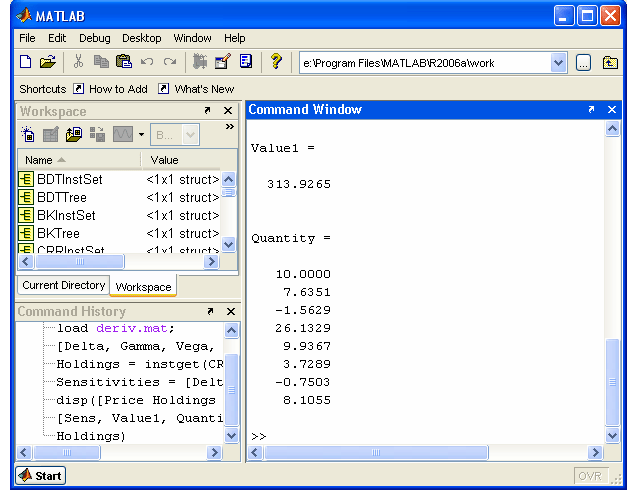This screenshot has width=631, height=493.
Task: Create a new M-file
Action: (x=26, y=62)
